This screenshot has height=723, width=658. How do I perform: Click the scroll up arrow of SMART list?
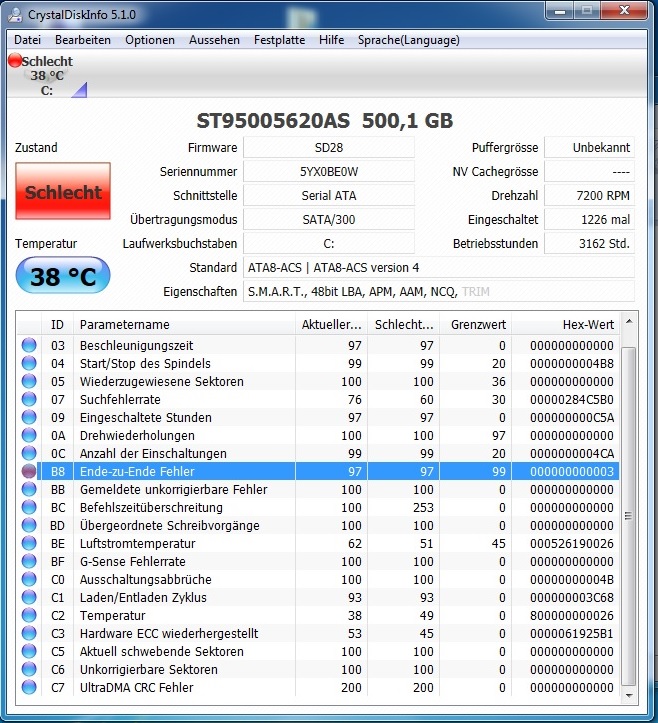[x=629, y=321]
